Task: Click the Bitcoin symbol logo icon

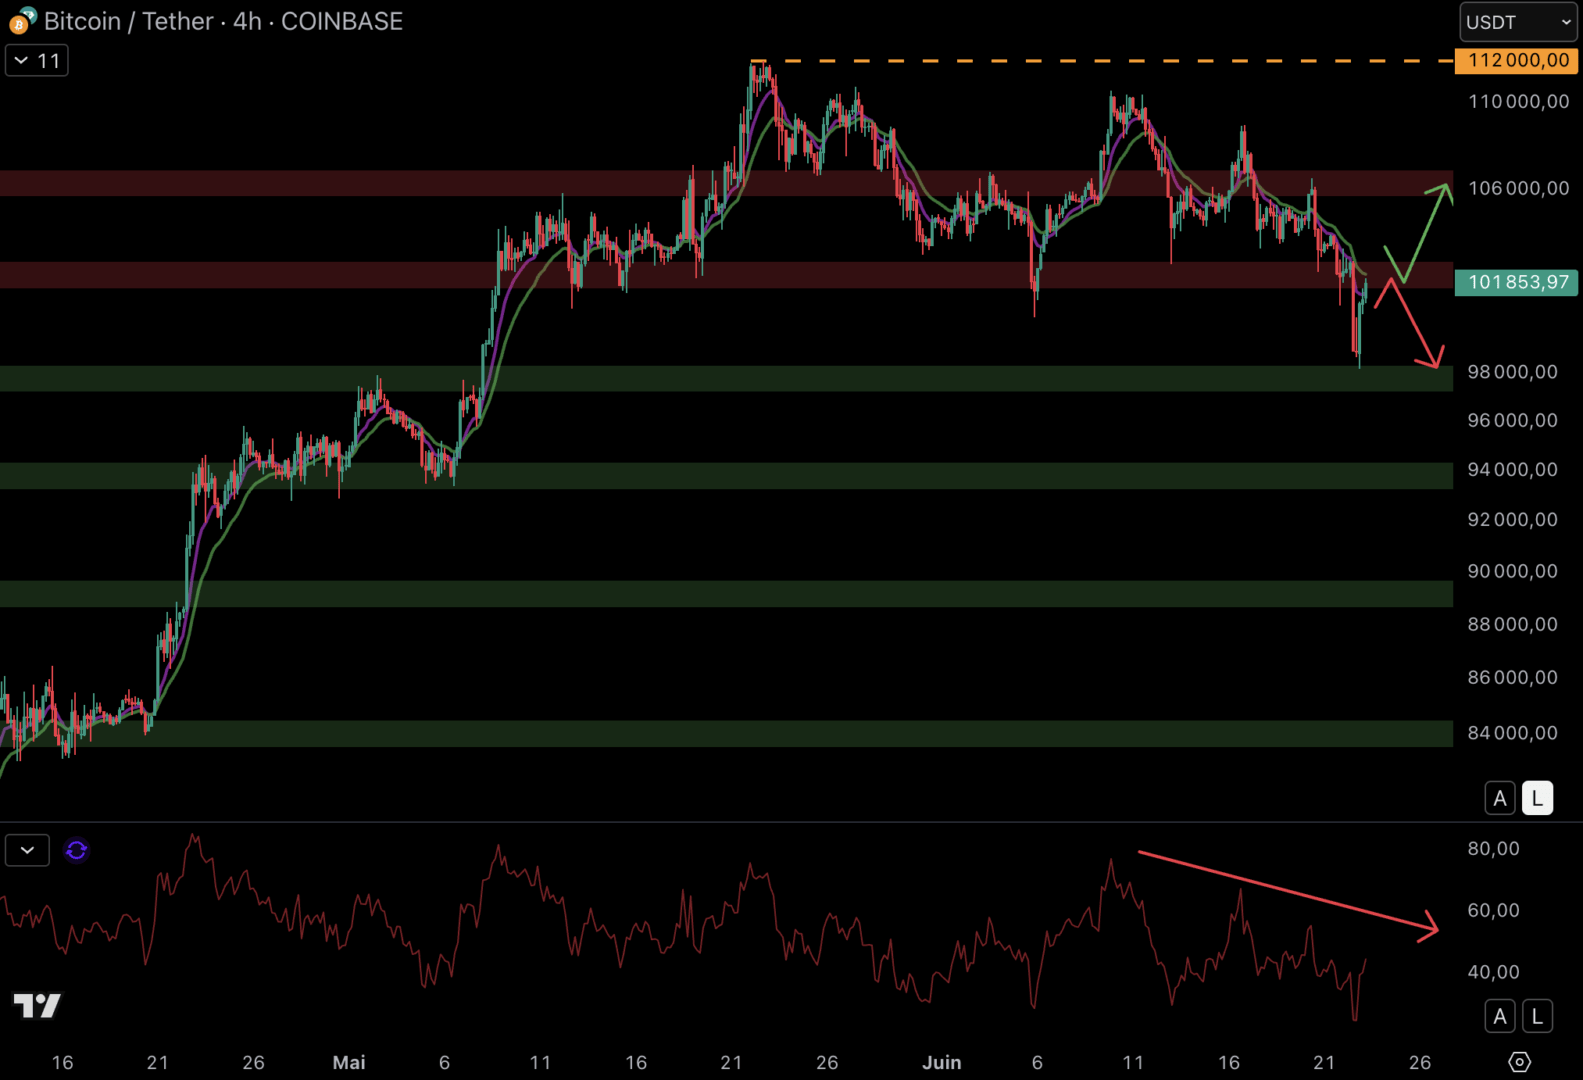Action: pyautogui.click(x=21, y=20)
